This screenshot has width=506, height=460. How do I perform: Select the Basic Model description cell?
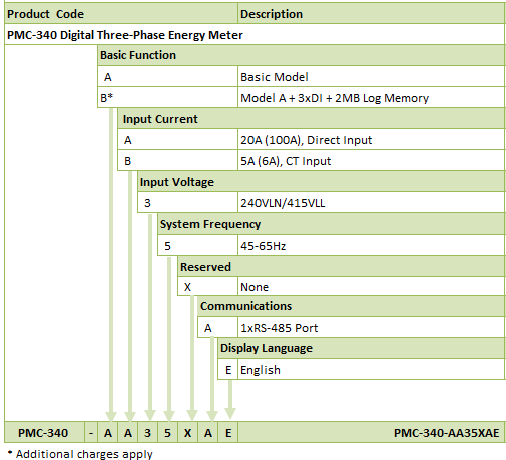[371, 77]
